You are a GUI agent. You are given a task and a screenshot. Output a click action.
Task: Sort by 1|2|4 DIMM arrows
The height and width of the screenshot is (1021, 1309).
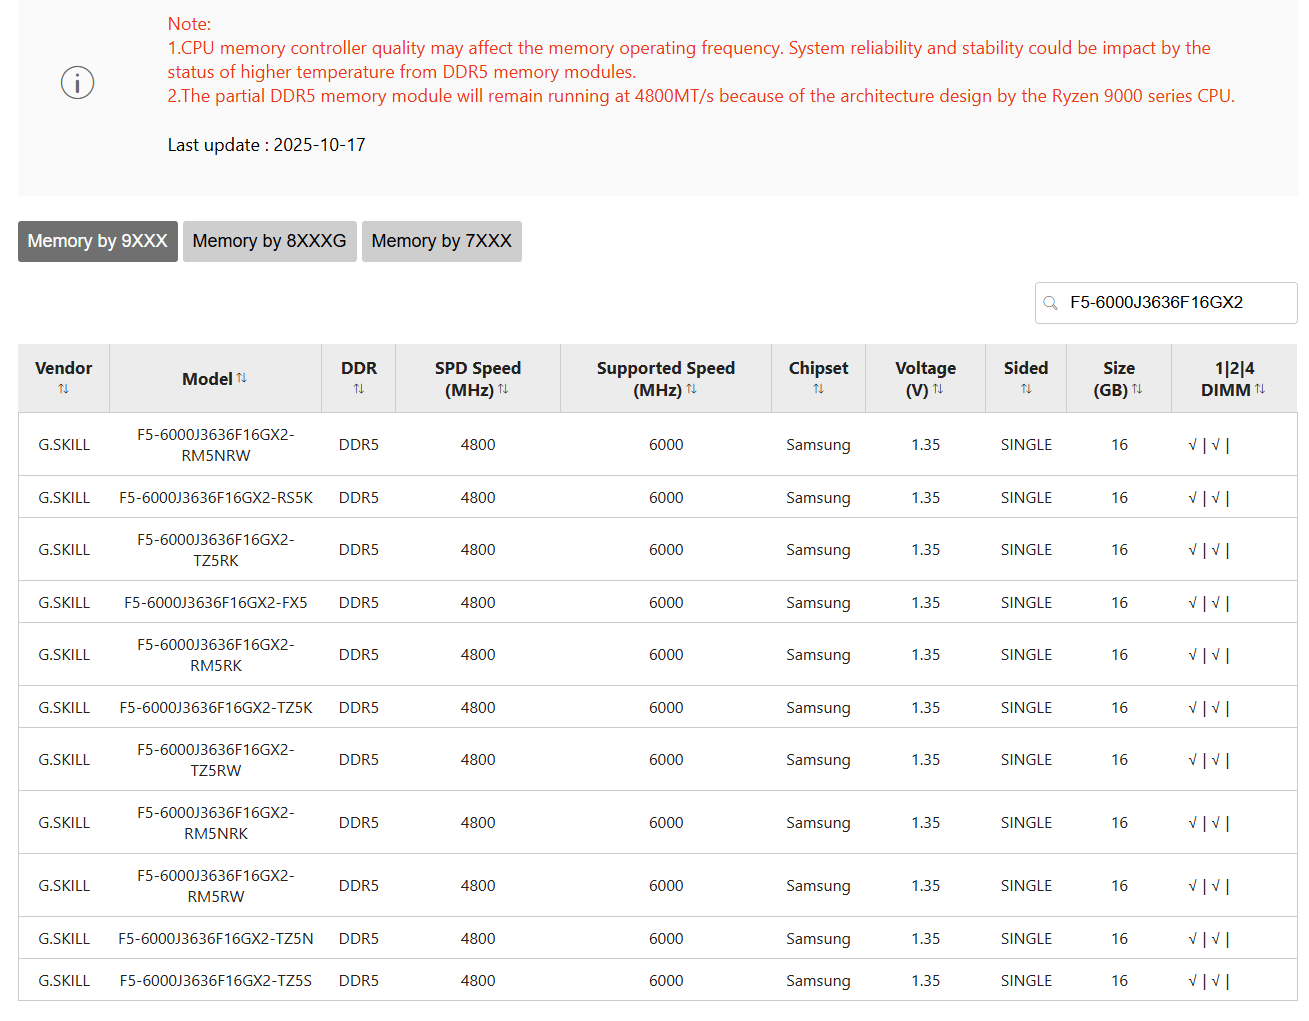coord(1260,389)
